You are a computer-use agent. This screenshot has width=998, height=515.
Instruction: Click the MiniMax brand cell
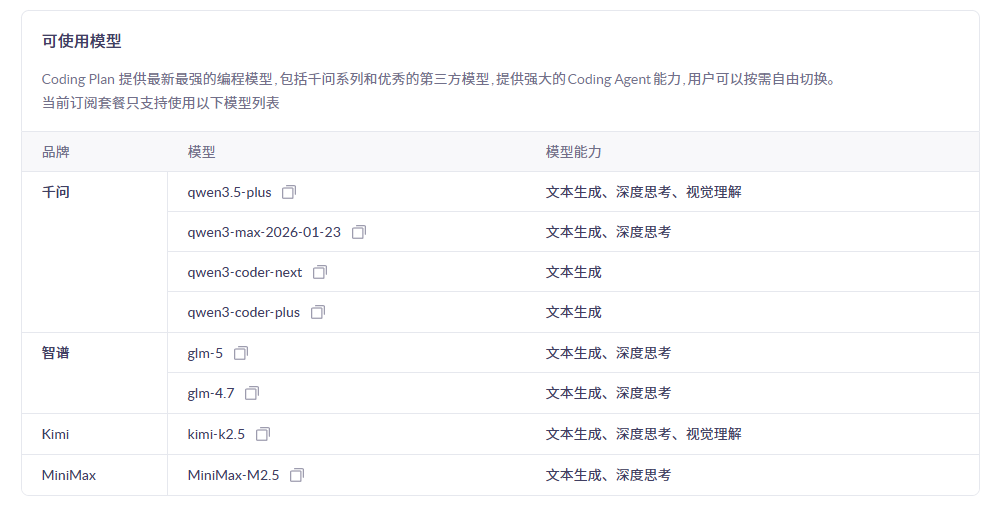[69, 475]
